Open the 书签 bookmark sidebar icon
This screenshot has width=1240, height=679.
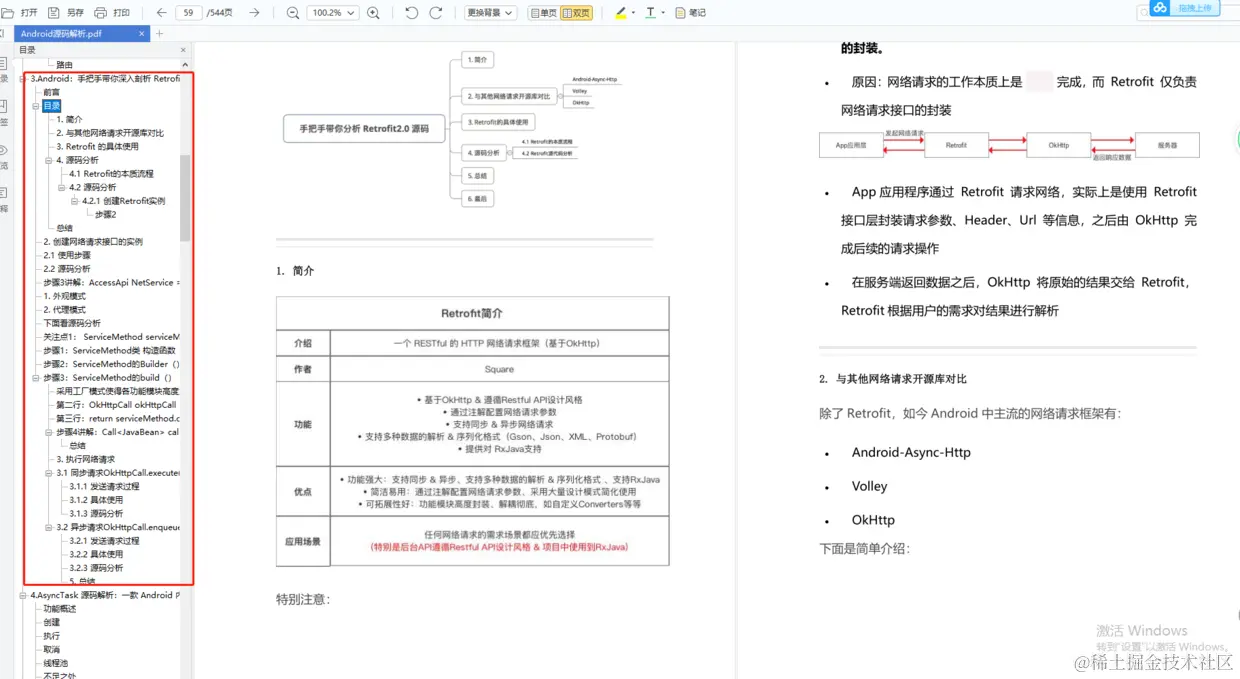click(4, 113)
